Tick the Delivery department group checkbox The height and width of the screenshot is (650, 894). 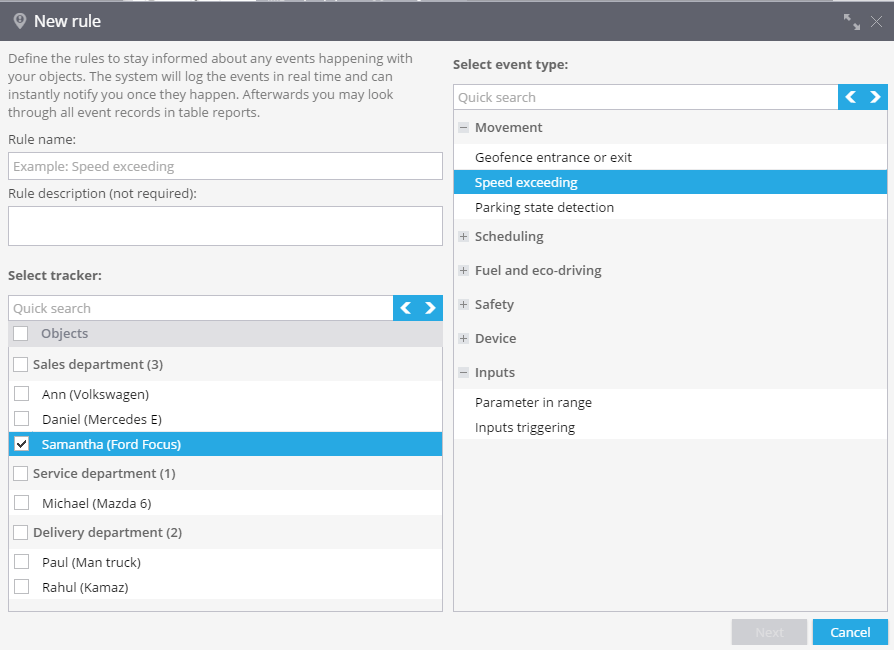(x=21, y=533)
